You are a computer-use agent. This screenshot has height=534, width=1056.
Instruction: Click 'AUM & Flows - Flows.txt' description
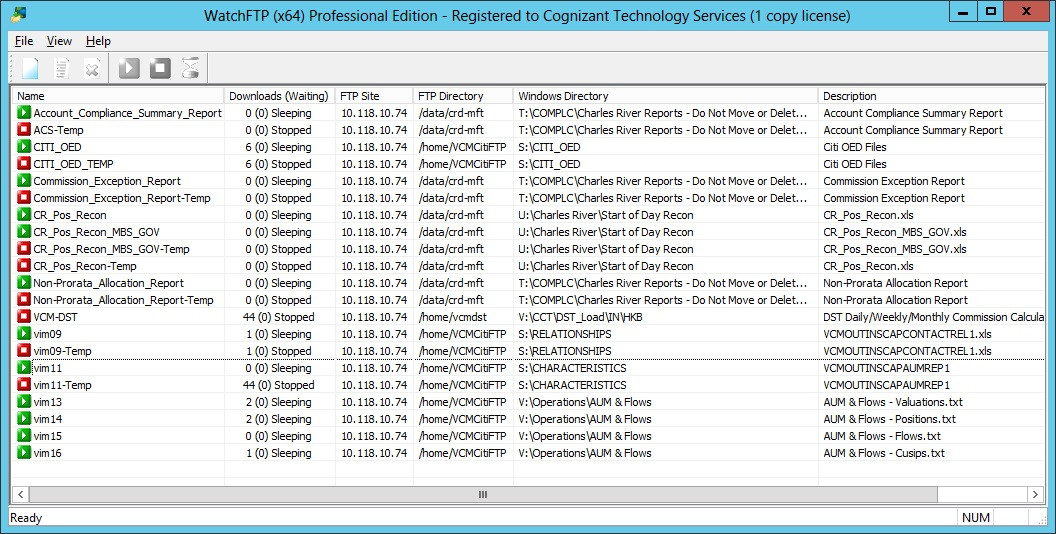pos(882,436)
